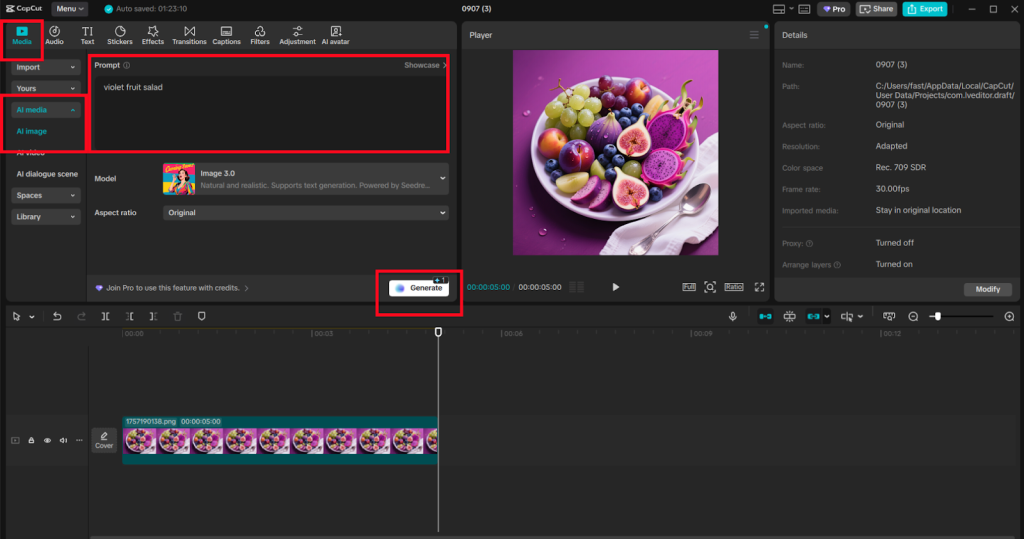Open the Transitions panel
1024x539 pixels.
click(x=189, y=35)
